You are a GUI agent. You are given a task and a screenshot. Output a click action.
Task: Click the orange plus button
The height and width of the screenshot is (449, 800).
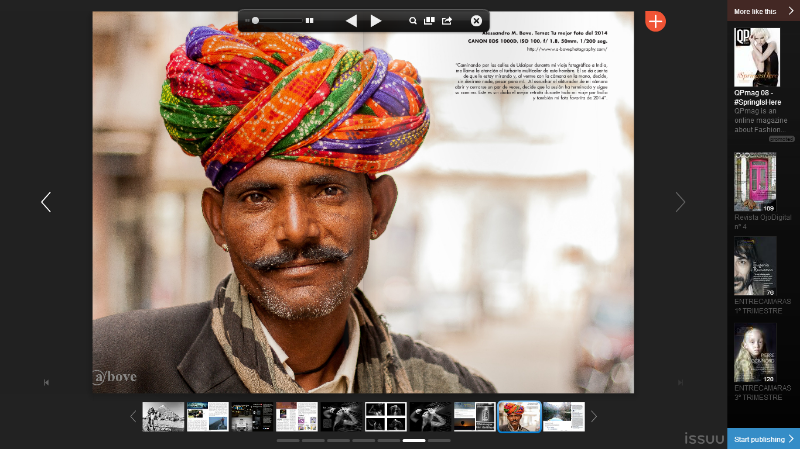655,21
